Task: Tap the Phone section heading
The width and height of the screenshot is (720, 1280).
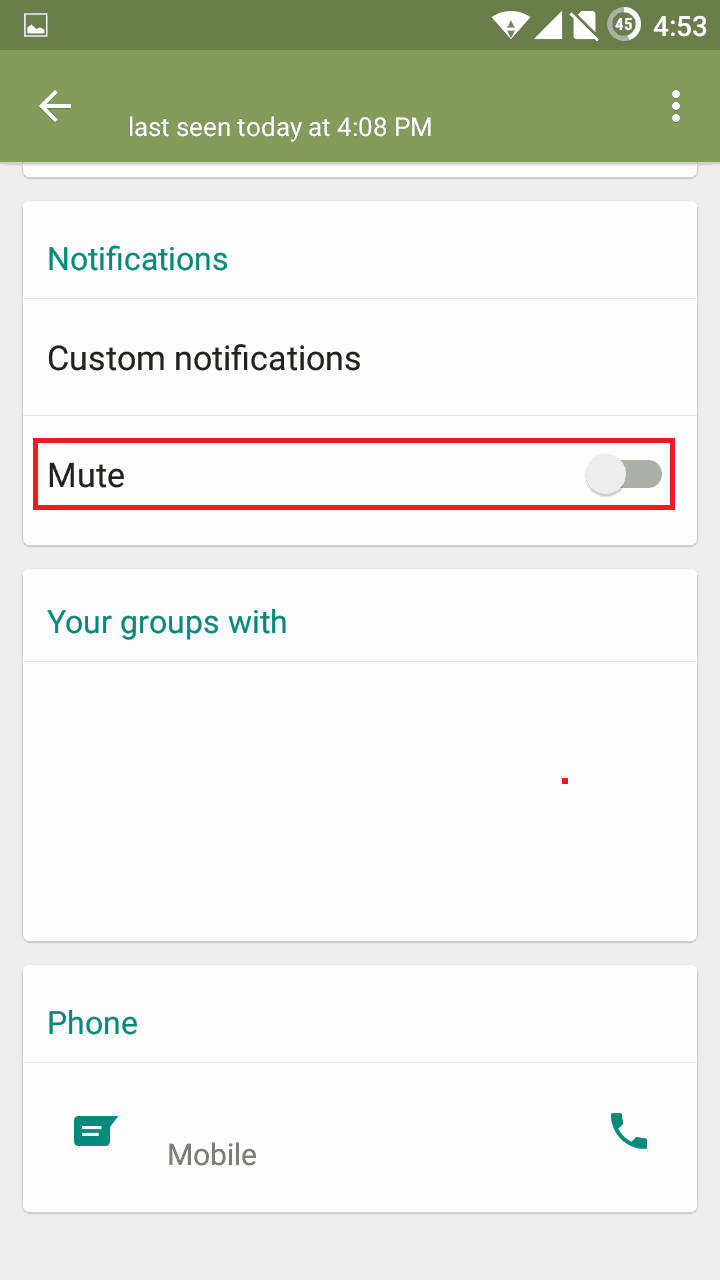Action: pyautogui.click(x=93, y=1023)
